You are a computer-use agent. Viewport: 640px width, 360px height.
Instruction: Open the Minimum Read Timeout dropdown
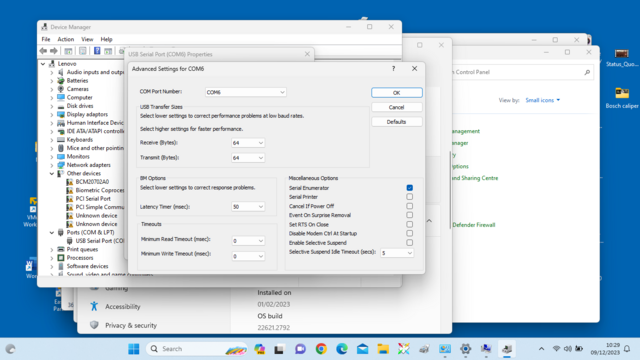248,241
